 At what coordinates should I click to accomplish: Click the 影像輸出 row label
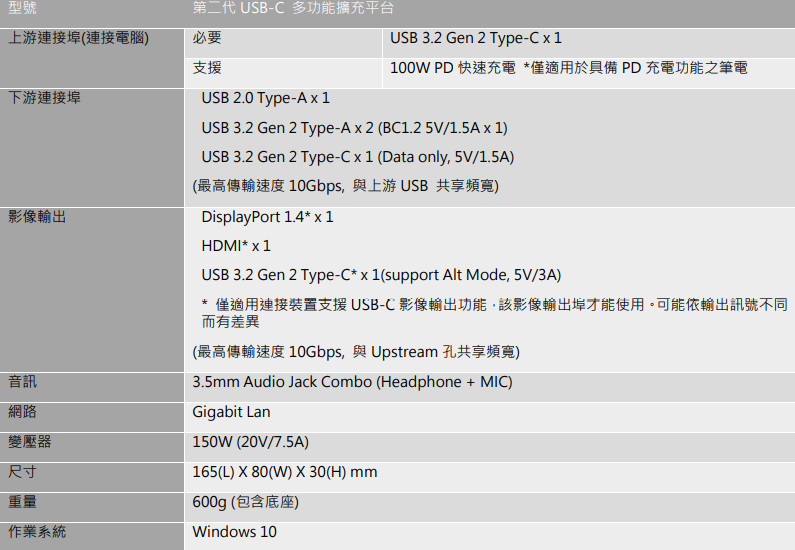coord(37,216)
